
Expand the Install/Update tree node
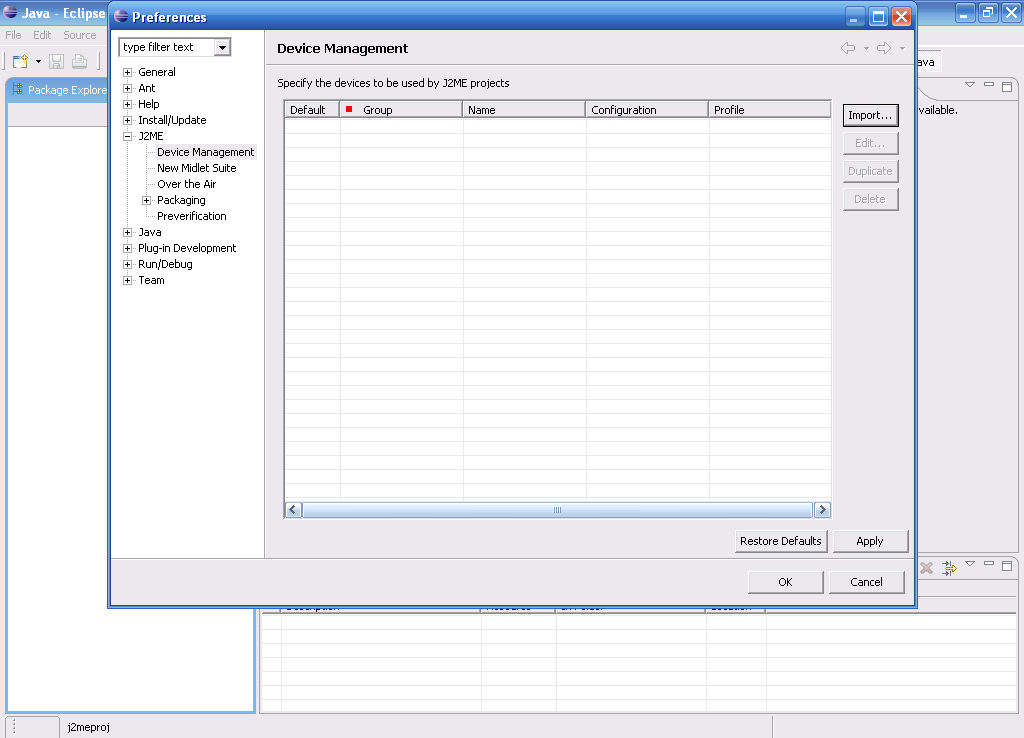point(128,120)
